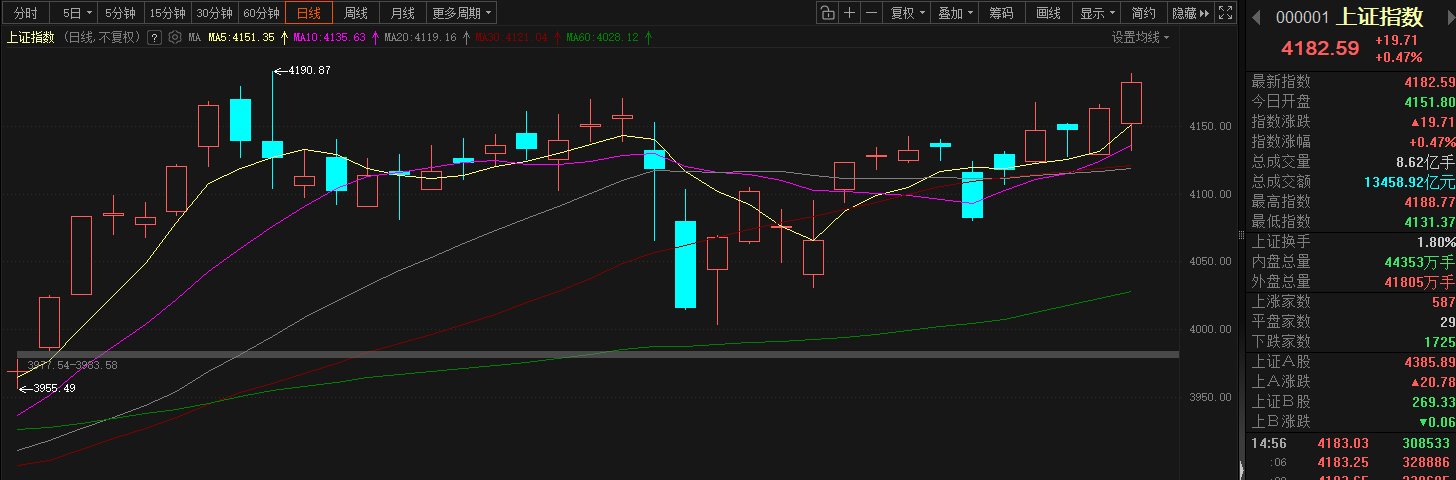Go to previous stock with left arrow
Image resolution: width=1456 pixels, height=480 pixels.
[x=1257, y=17]
